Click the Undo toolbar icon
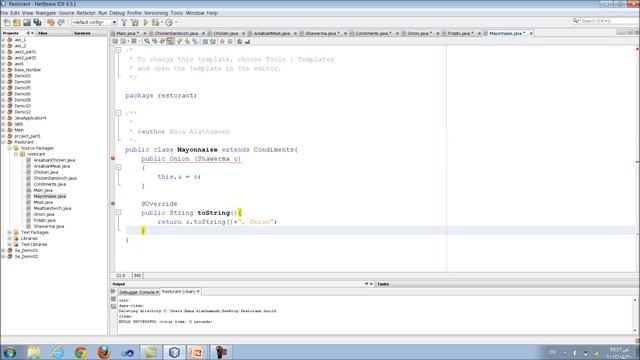This screenshot has width=640, height=360. coord(51,22)
